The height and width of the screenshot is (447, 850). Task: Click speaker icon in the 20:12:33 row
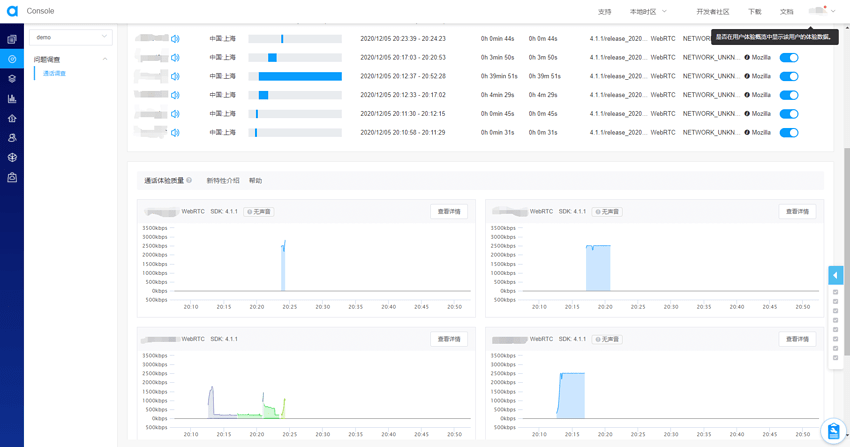[x=175, y=95]
